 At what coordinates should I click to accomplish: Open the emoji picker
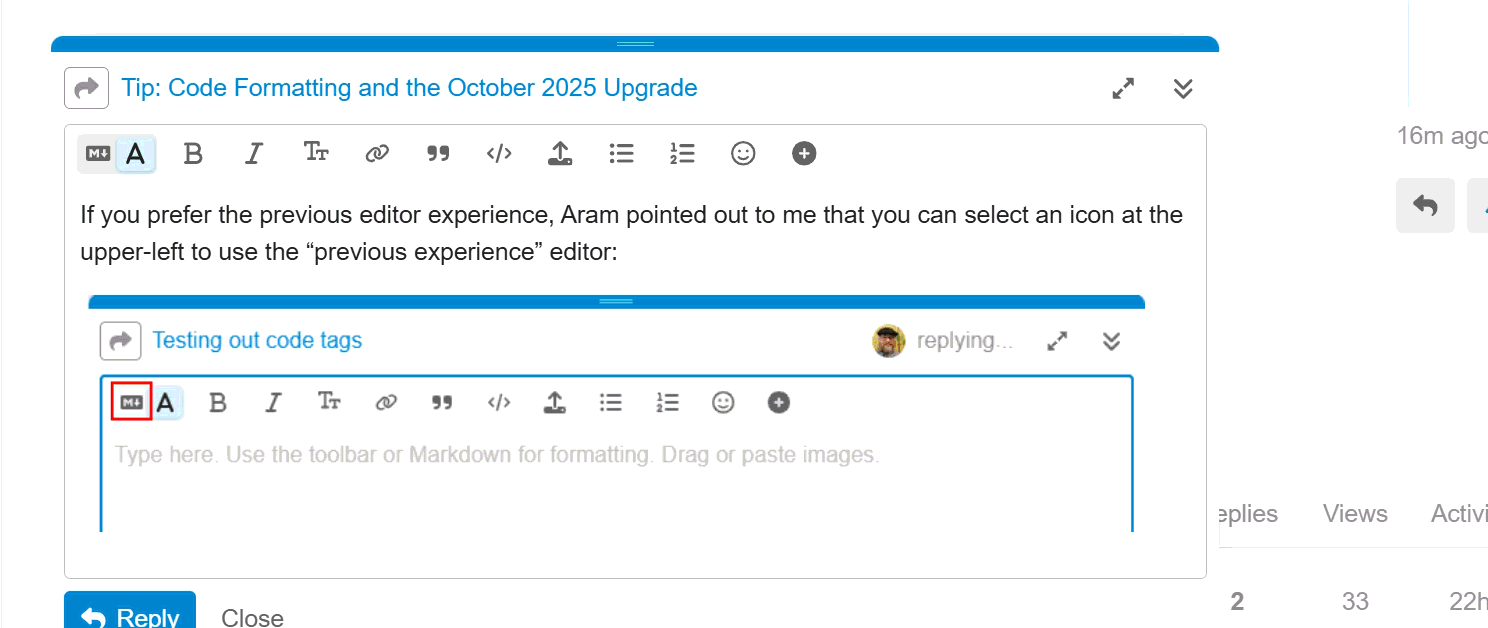pos(743,154)
